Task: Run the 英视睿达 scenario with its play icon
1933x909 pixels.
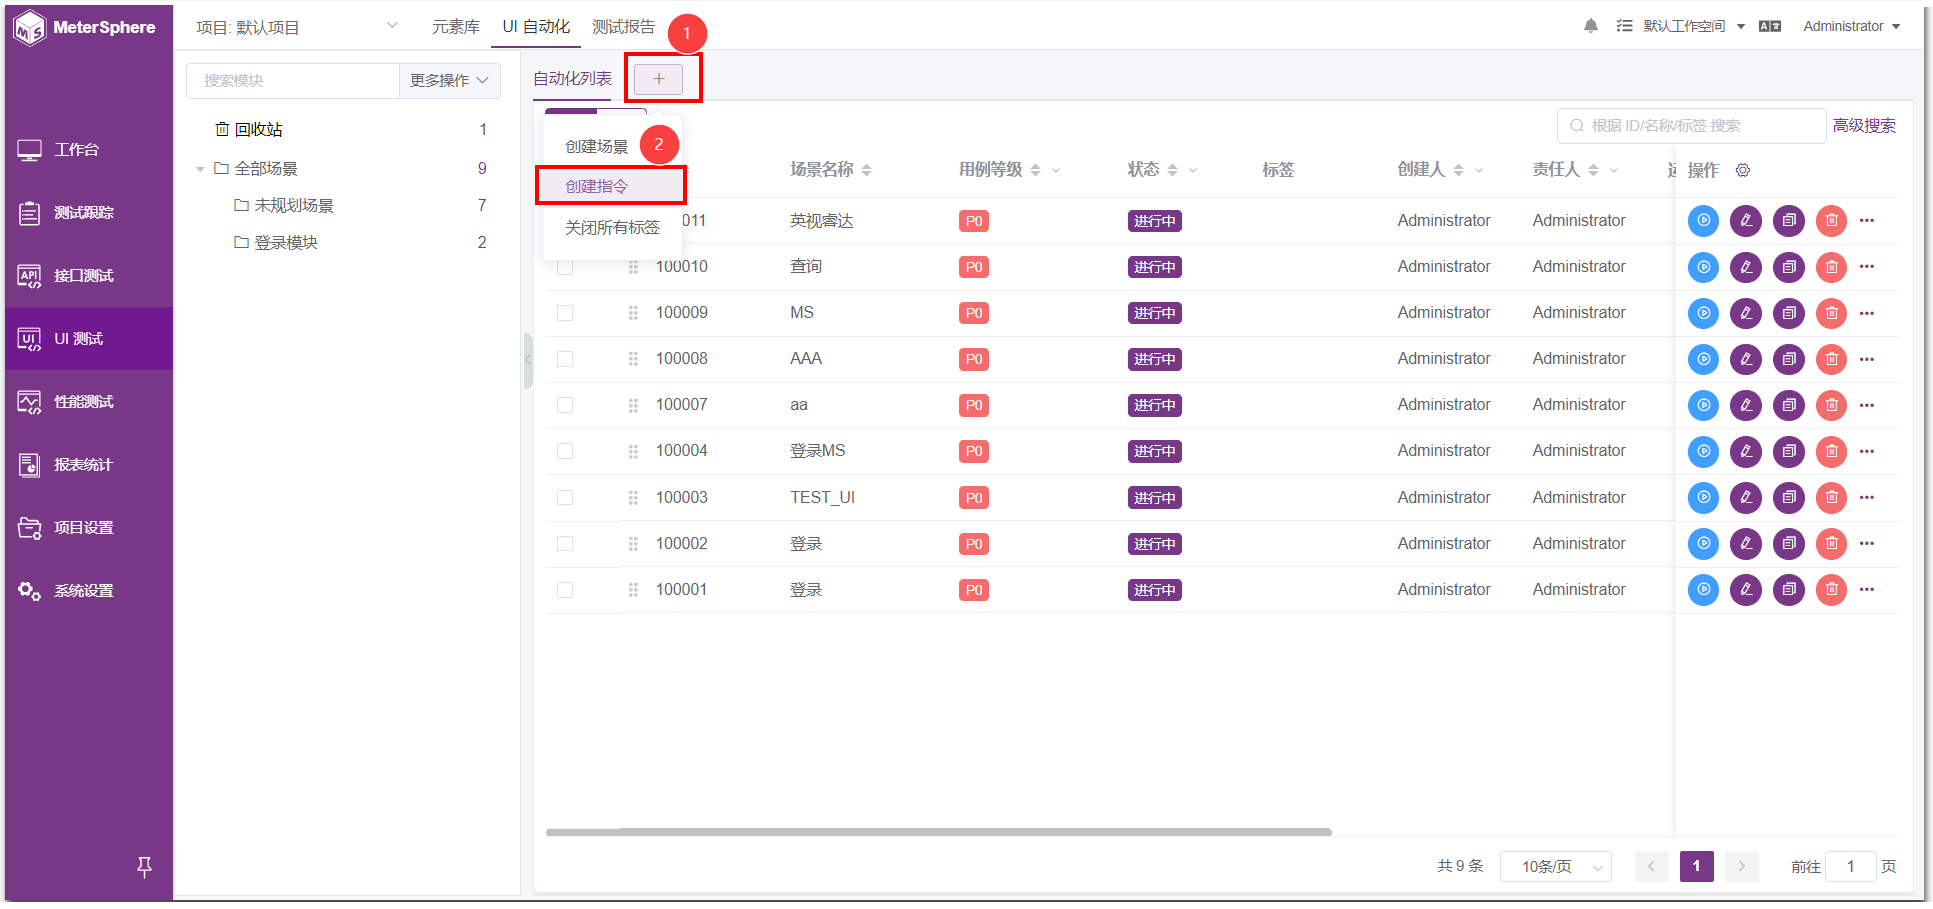Action: pyautogui.click(x=1703, y=220)
